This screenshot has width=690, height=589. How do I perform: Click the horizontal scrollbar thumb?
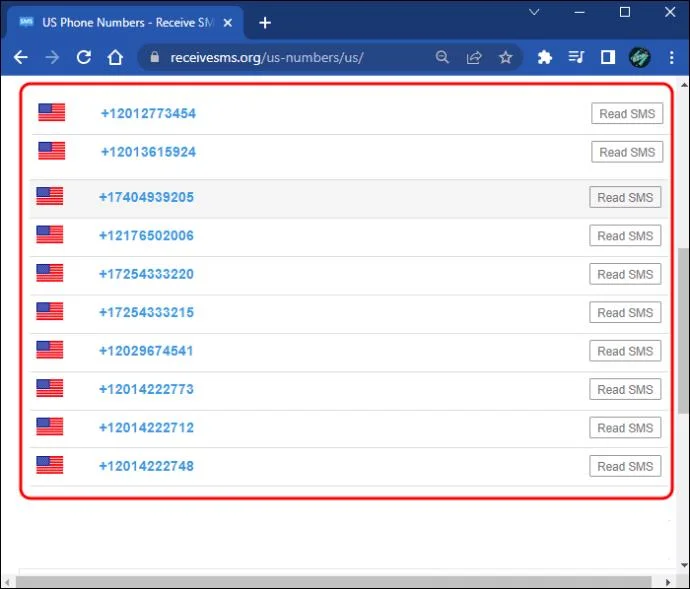click(x=333, y=582)
